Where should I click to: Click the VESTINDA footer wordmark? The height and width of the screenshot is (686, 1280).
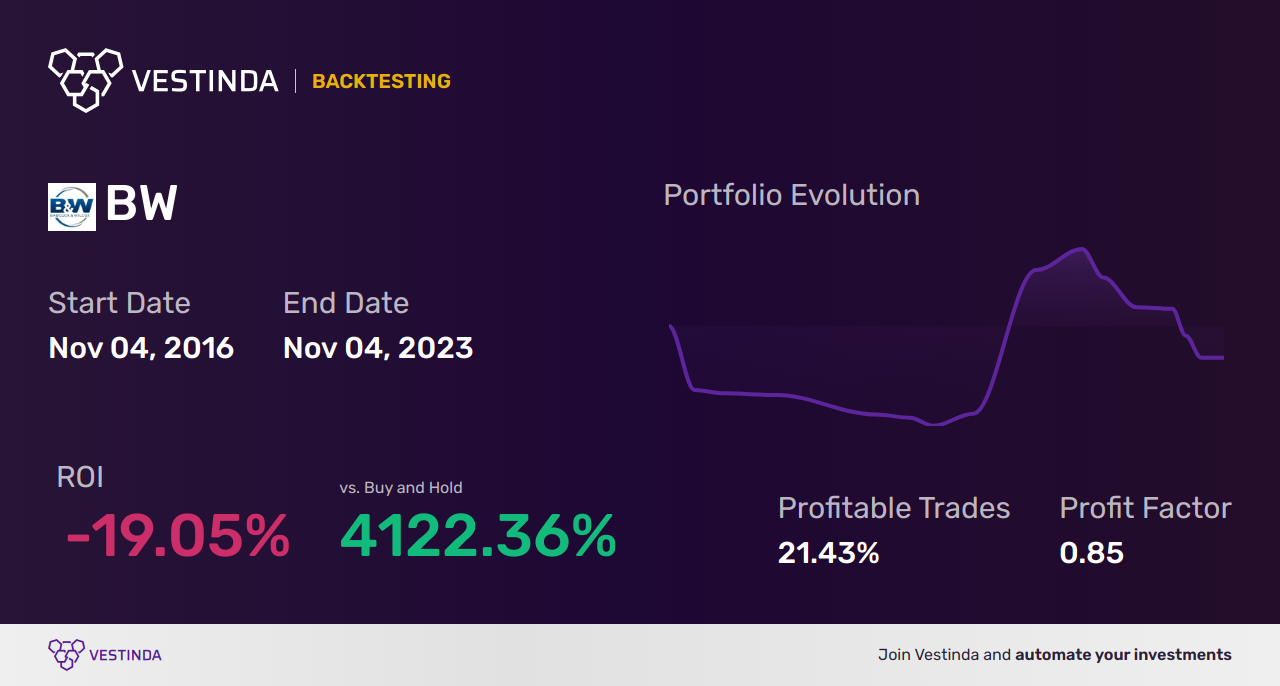click(125, 655)
